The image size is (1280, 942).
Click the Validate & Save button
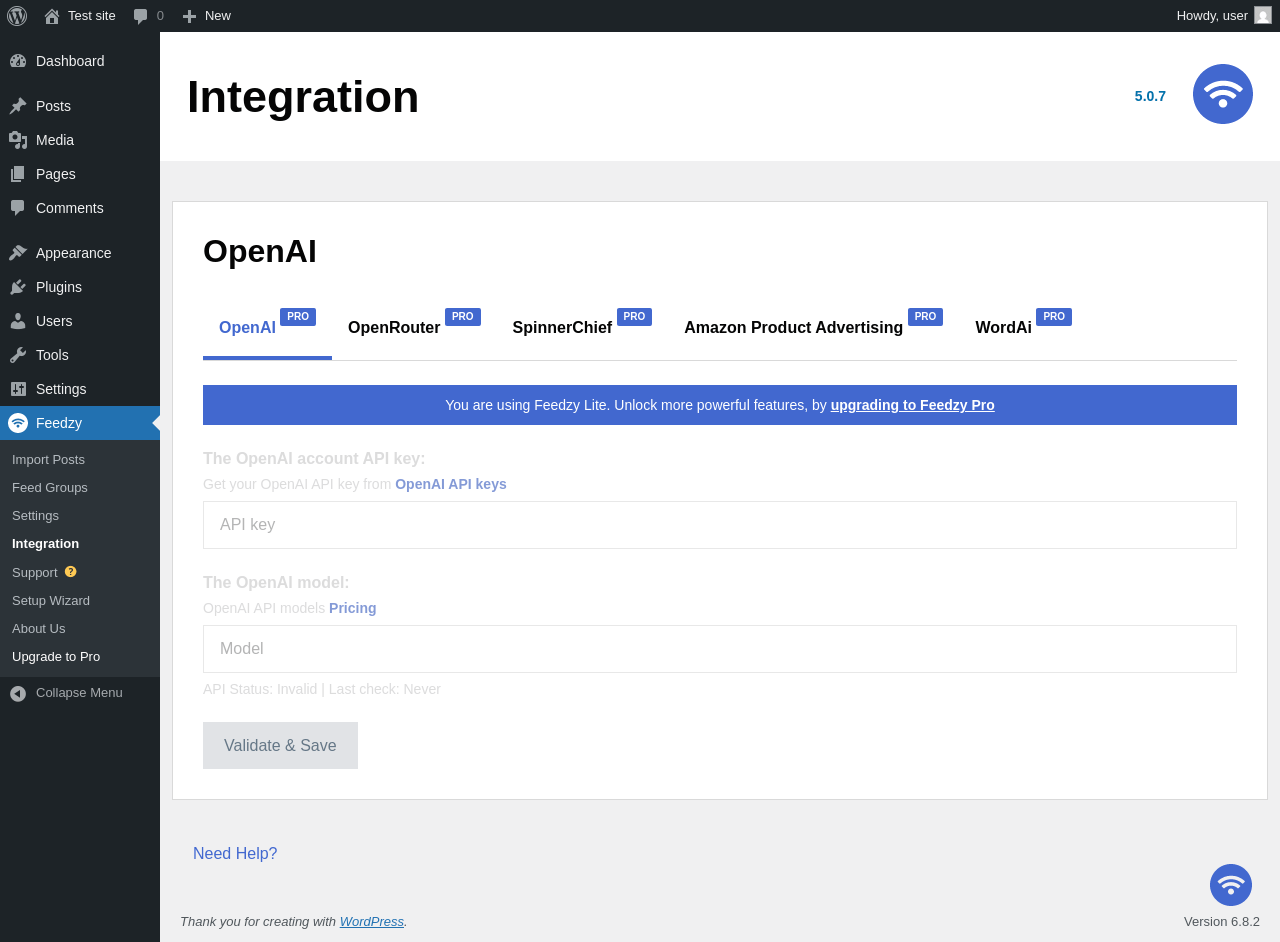point(280,746)
